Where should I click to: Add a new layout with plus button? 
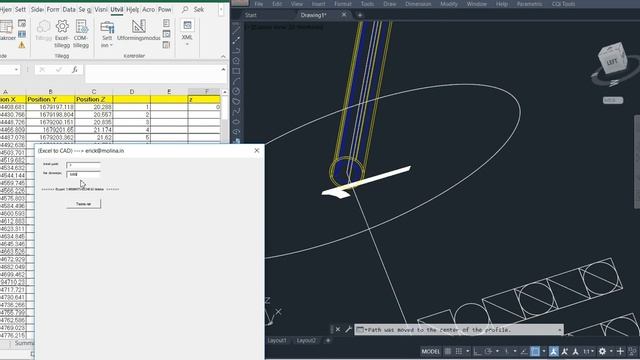pos(328,340)
